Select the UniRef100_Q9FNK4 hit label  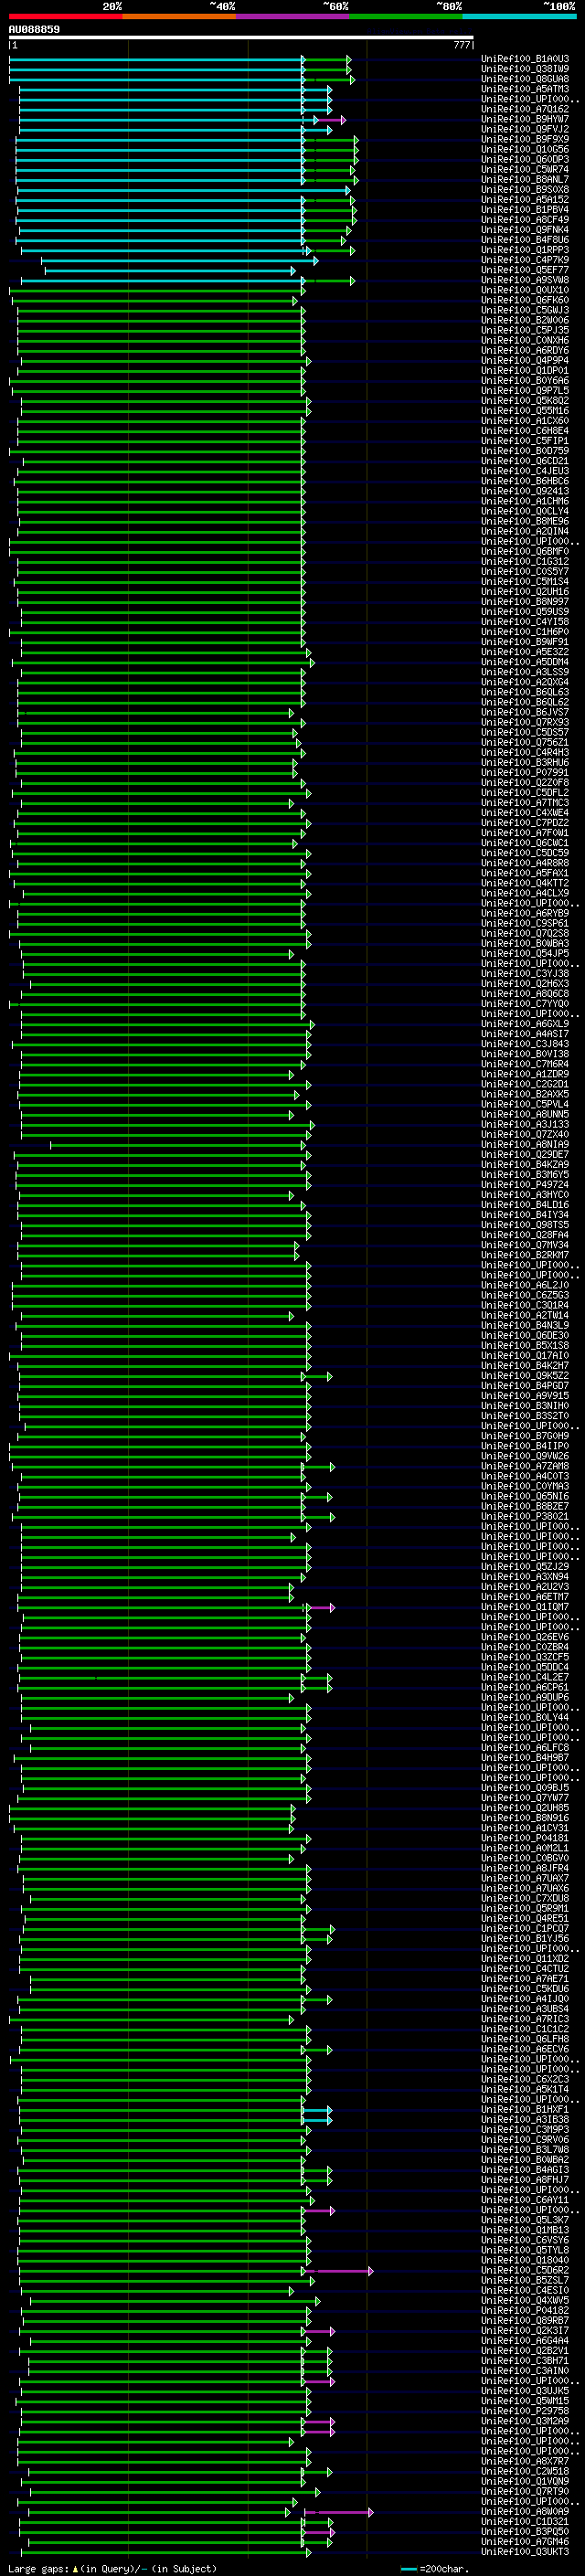[x=525, y=230]
